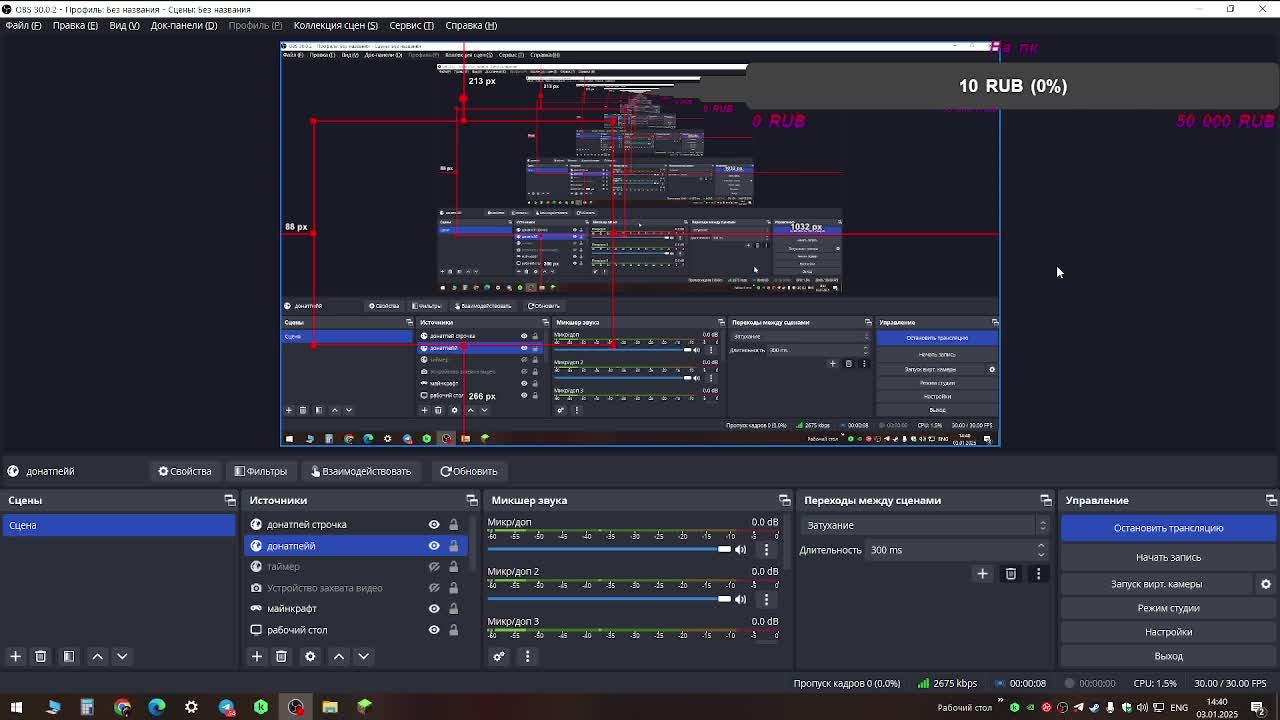Viewport: 1280px width, 720px height.
Task: Open Microsoft Edge from the taskbar
Action: pyautogui.click(x=157, y=707)
